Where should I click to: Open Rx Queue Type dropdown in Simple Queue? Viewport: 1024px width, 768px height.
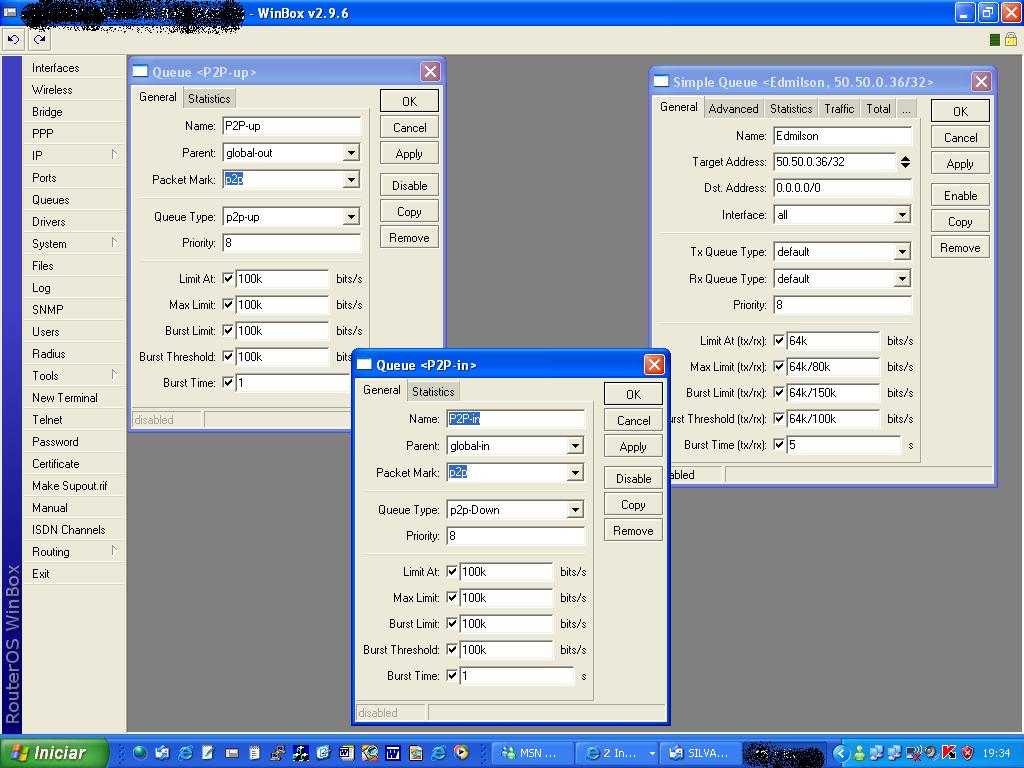click(902, 279)
